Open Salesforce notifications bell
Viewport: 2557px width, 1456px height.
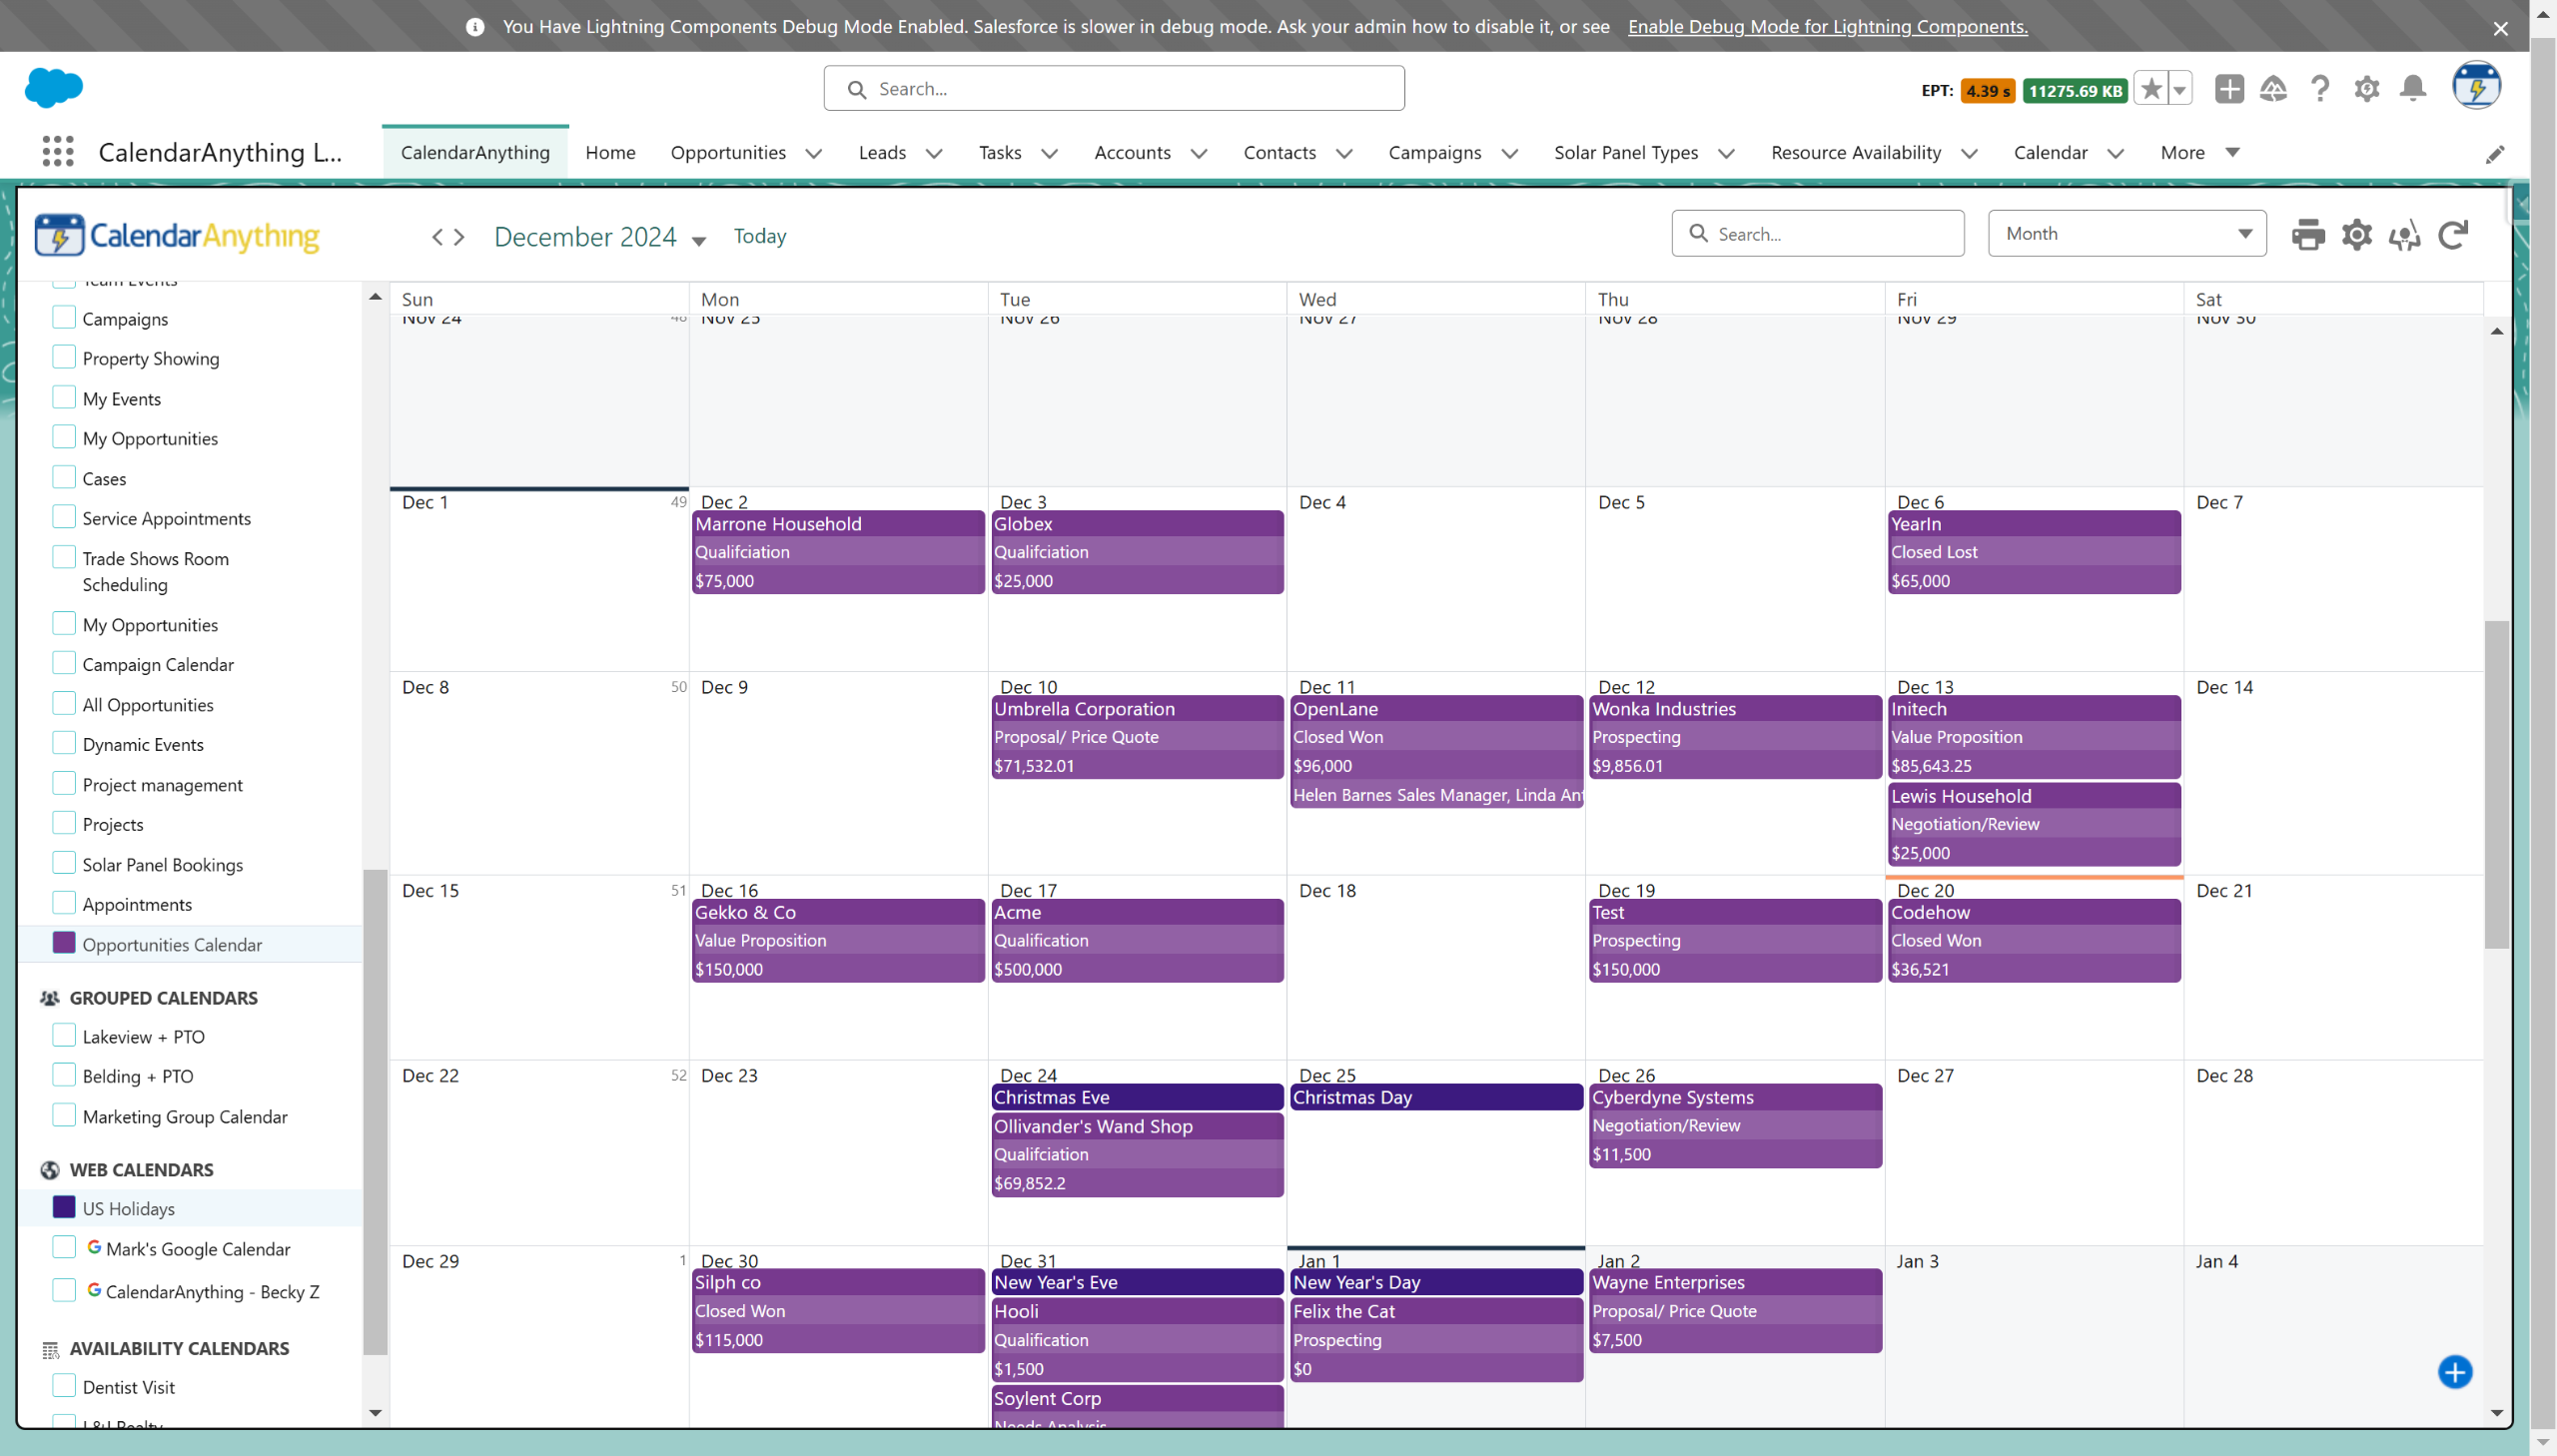[x=2413, y=89]
